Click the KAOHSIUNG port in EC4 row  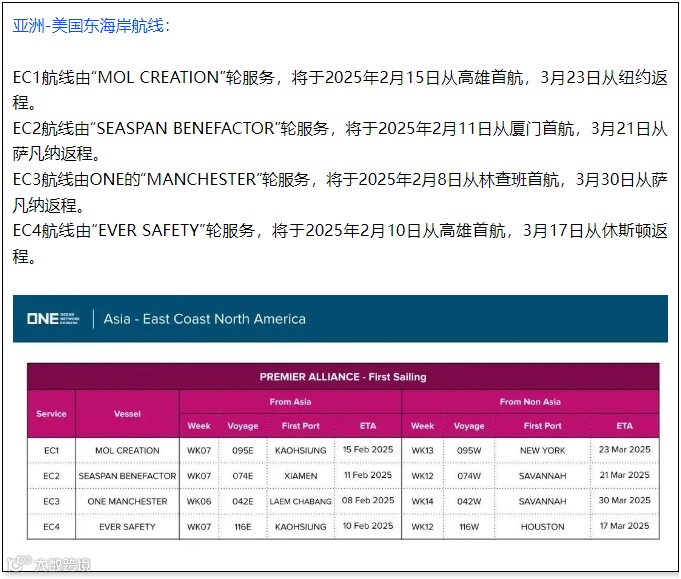301,526
